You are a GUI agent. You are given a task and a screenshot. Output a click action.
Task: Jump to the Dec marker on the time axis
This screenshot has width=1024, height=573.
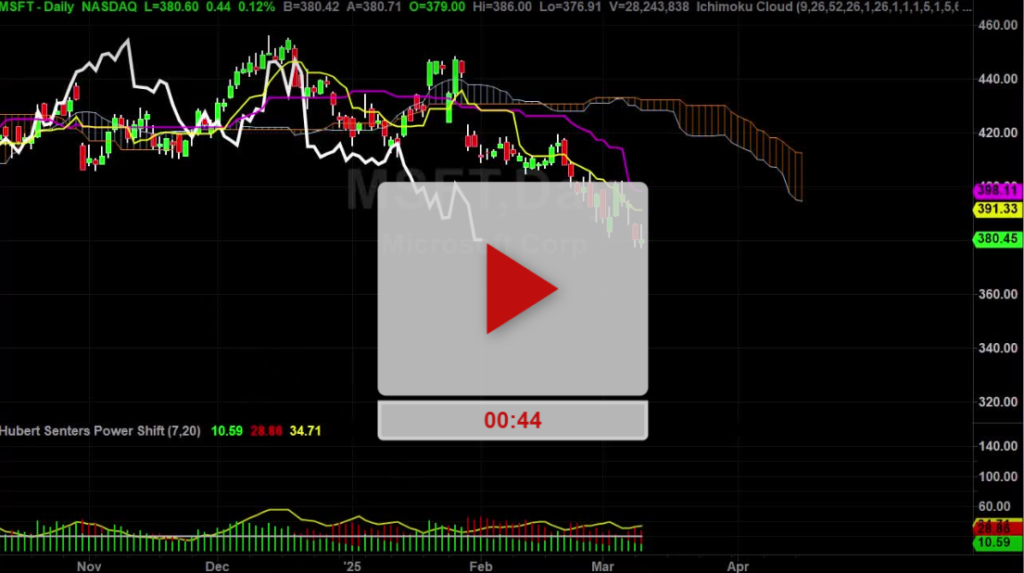click(x=217, y=566)
